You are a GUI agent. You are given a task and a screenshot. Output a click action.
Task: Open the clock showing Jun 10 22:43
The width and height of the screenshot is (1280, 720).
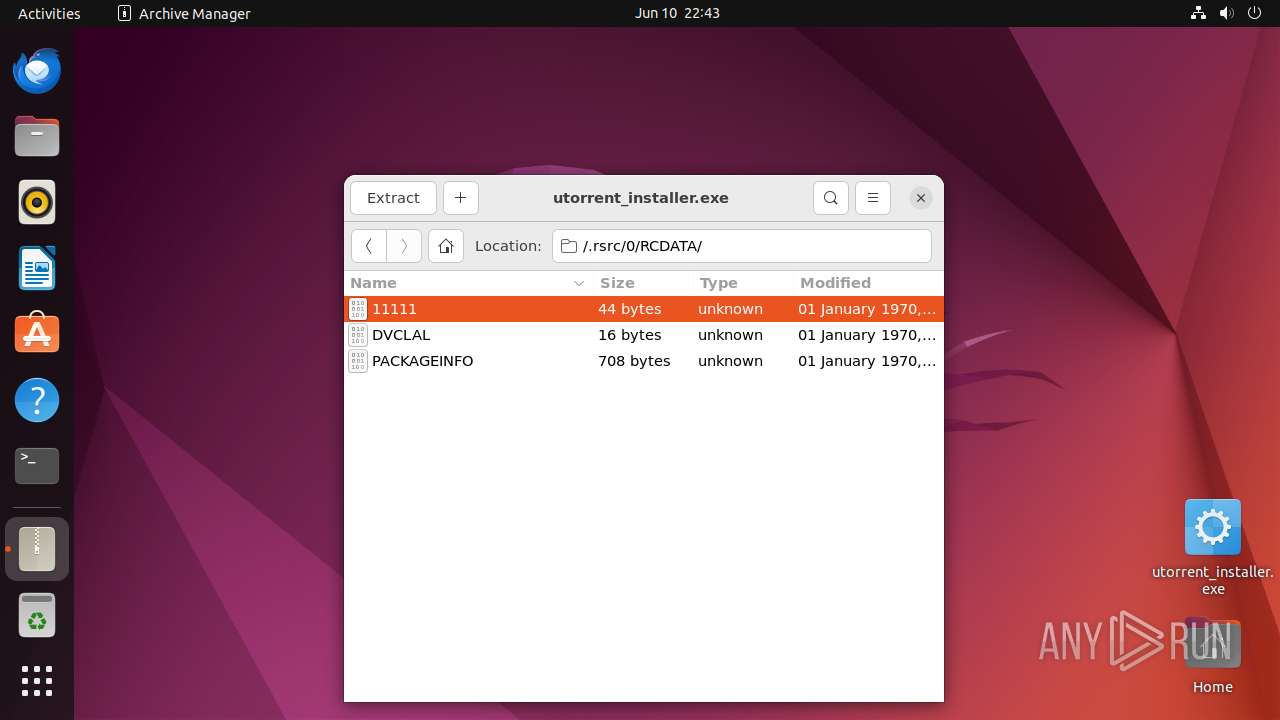(677, 13)
